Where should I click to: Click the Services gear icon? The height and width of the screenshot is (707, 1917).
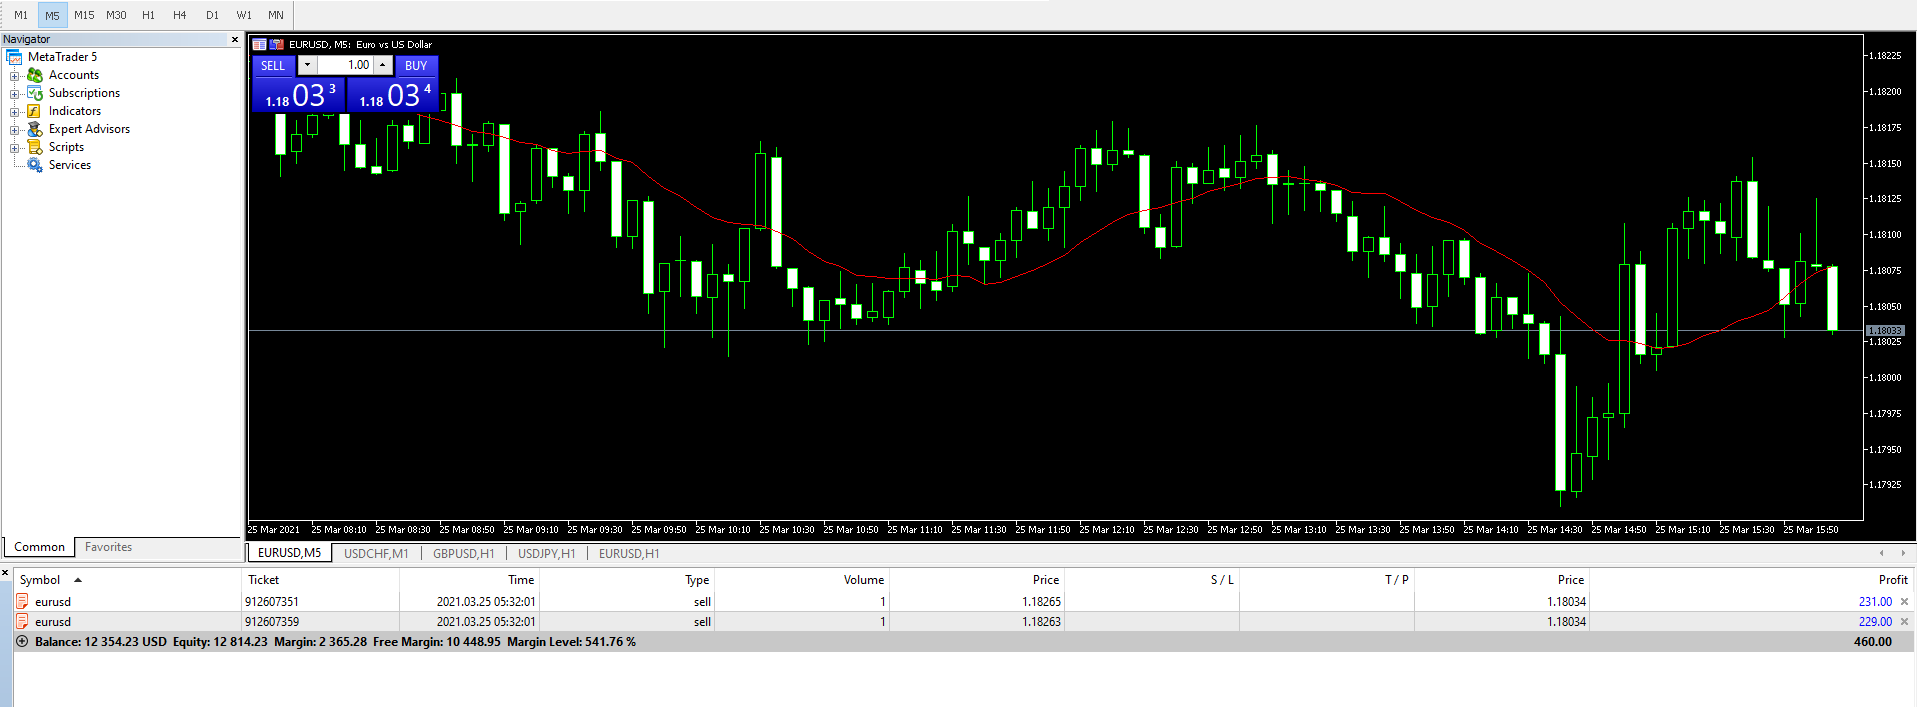pyautogui.click(x=35, y=165)
